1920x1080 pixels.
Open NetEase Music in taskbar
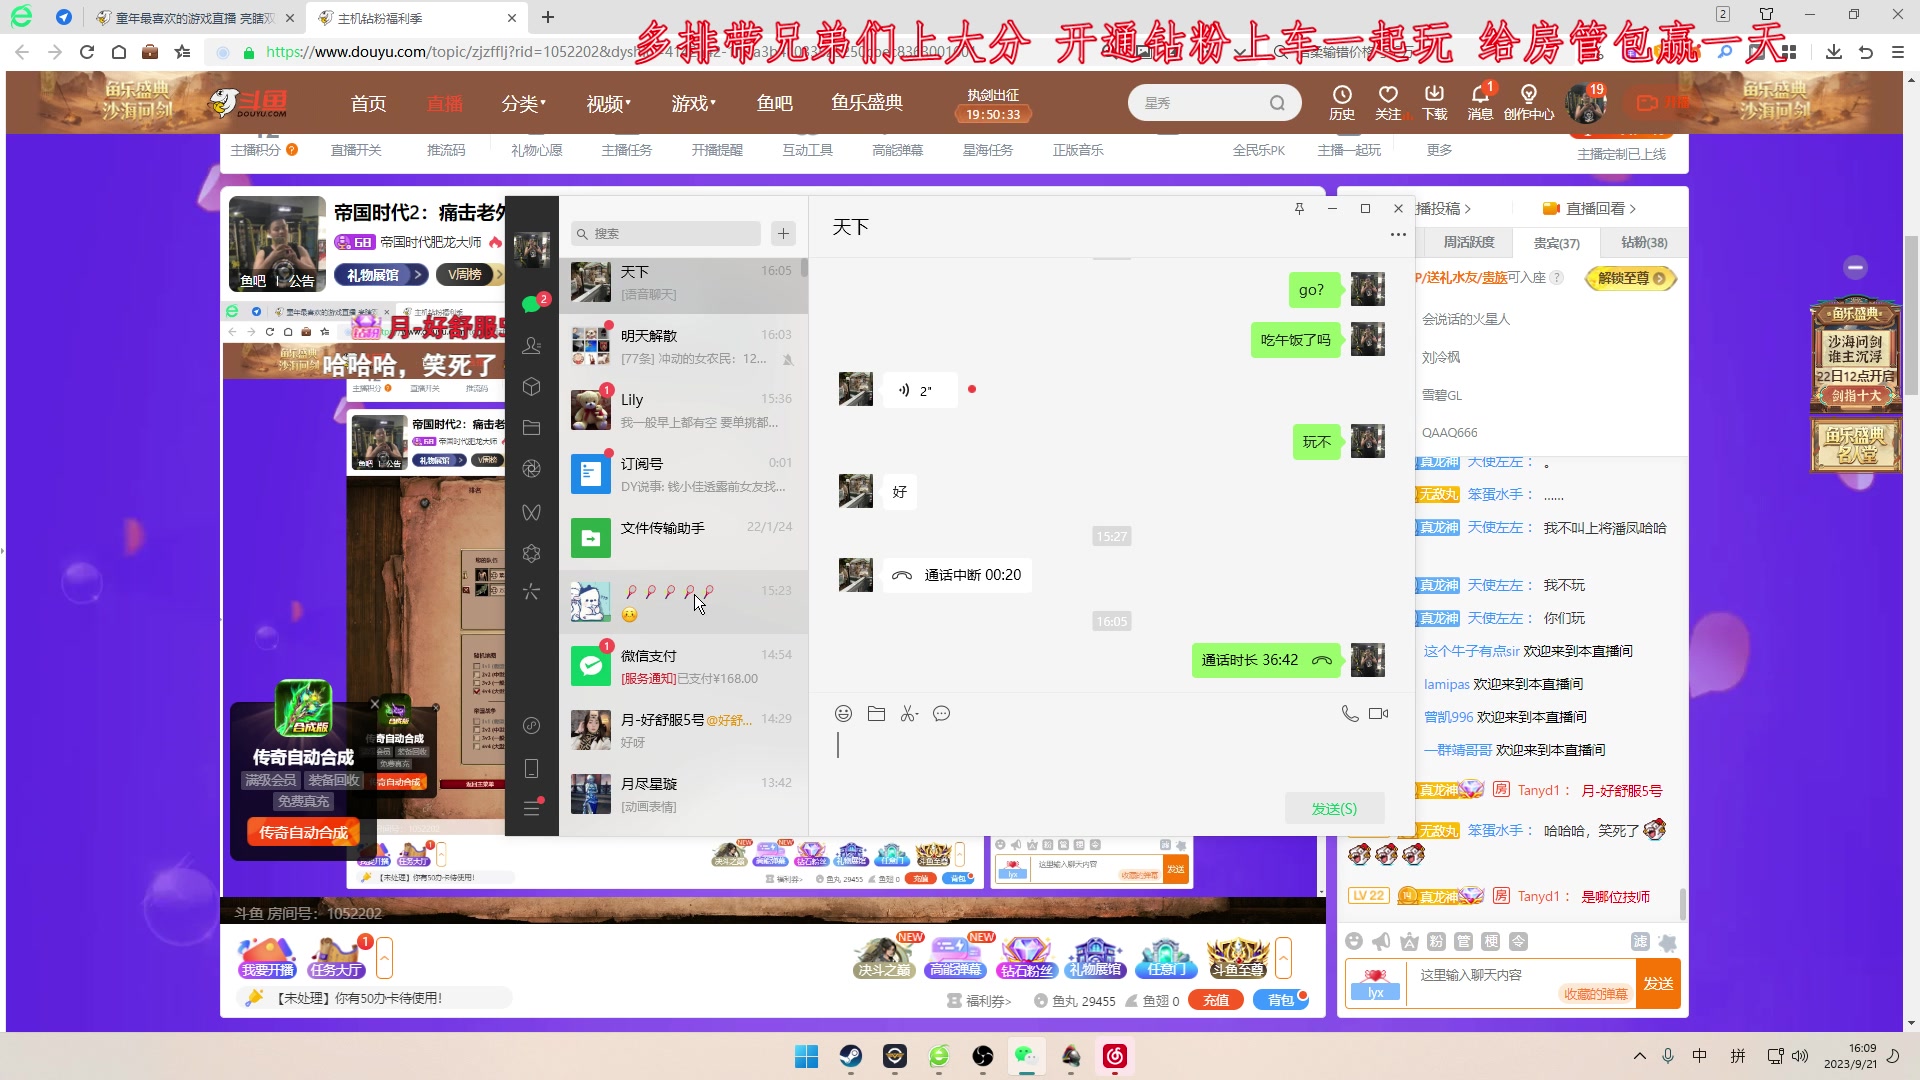pyautogui.click(x=1114, y=1056)
